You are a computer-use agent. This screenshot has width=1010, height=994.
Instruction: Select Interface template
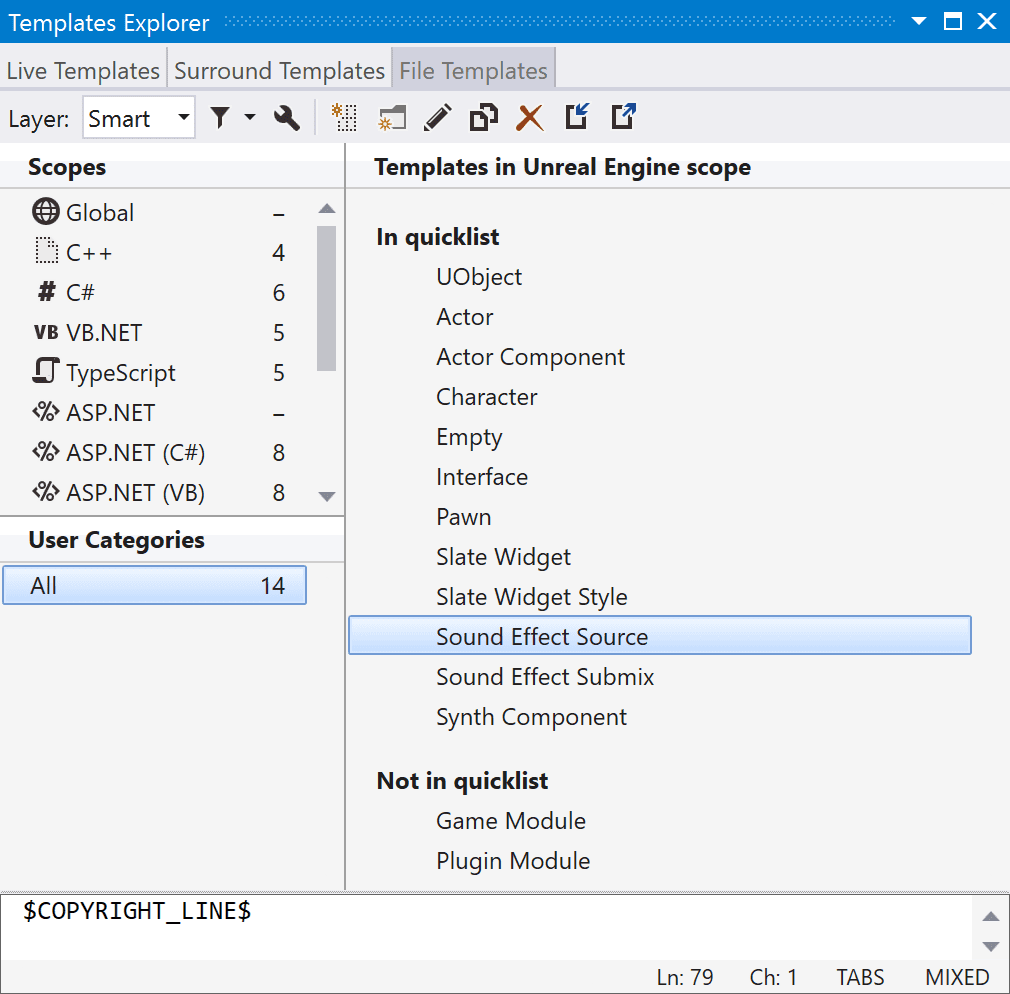[482, 477]
